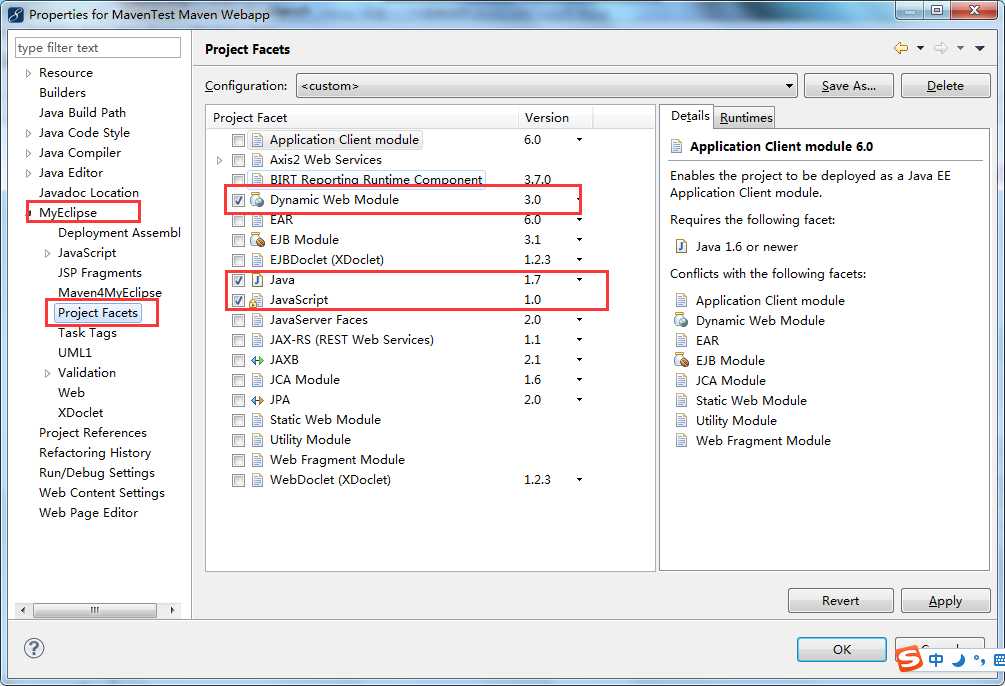Click the details page icon beside Application Client module 6.0
The image size is (1005, 686).
[x=676, y=146]
